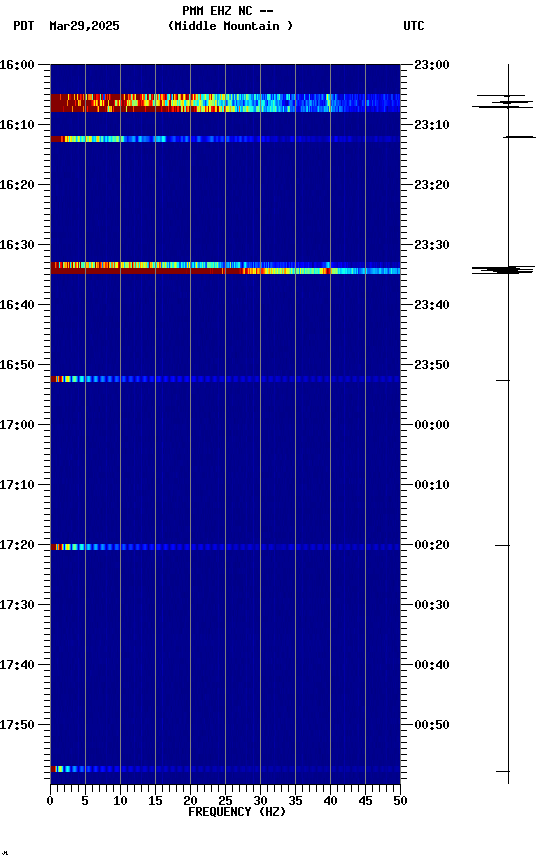The image size is (552, 864).
Task: Click the 30 Hz frequency tick label
Action: click(260, 801)
